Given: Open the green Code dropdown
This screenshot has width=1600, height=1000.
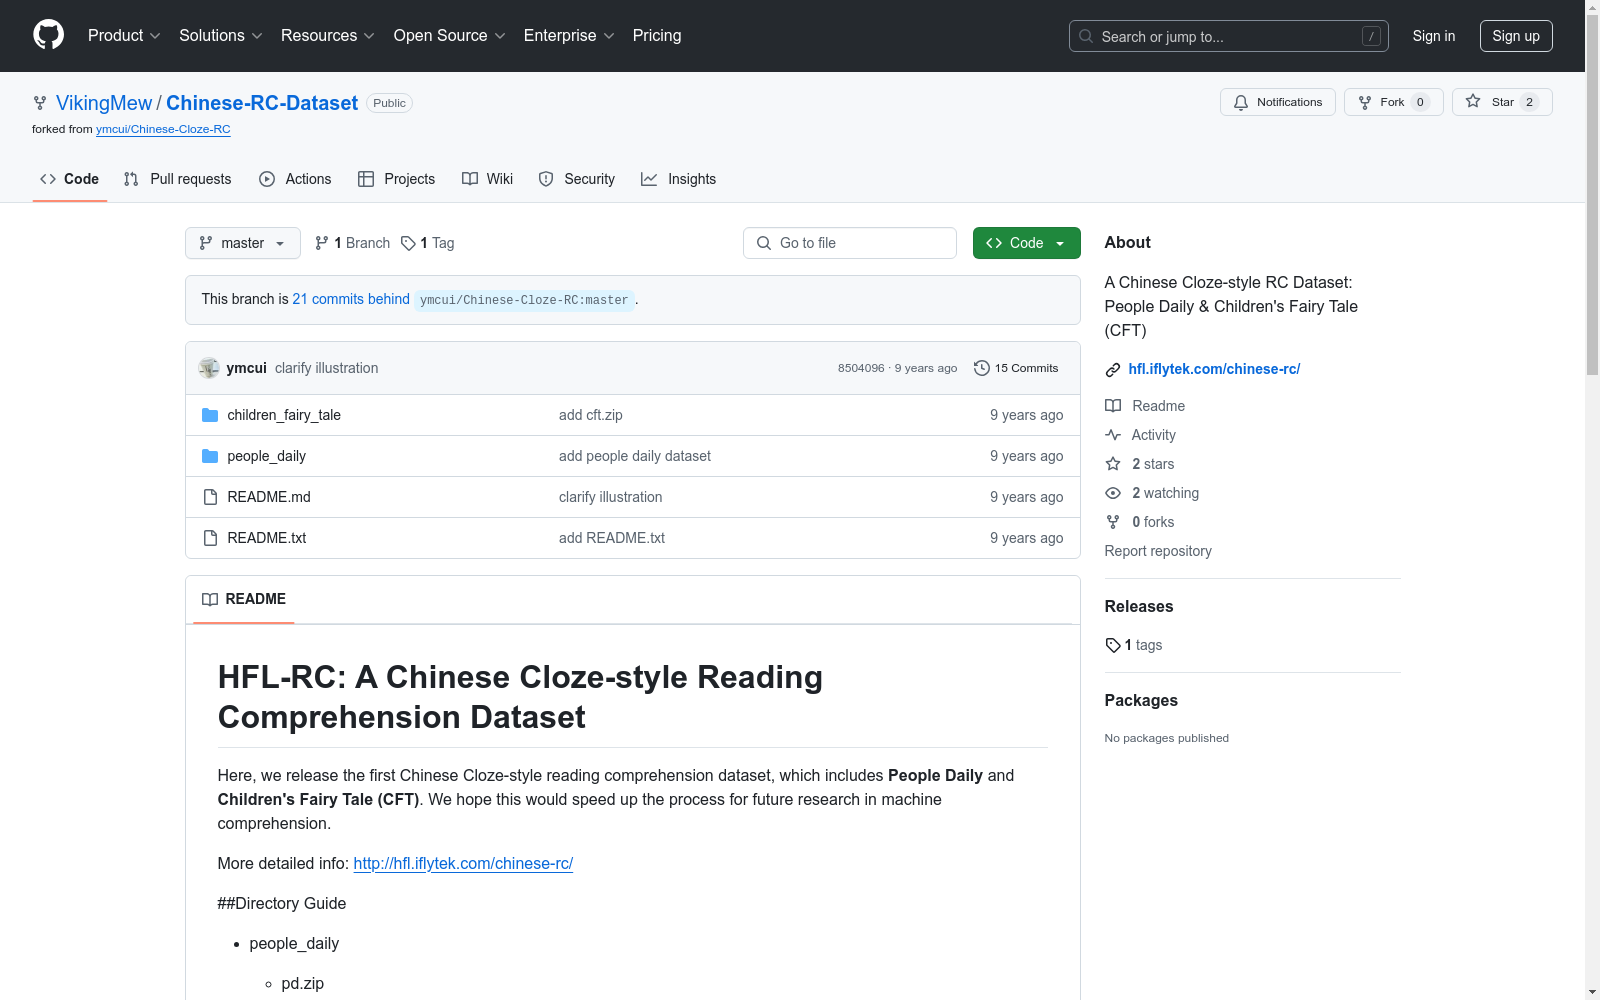Looking at the screenshot, I should click(1027, 243).
